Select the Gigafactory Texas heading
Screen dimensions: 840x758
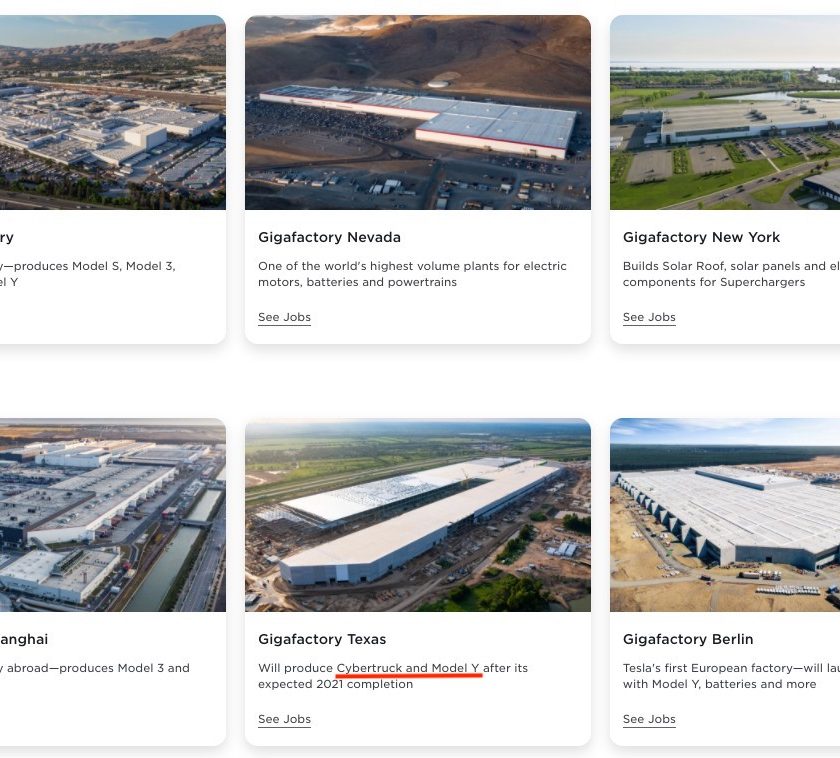(x=322, y=639)
